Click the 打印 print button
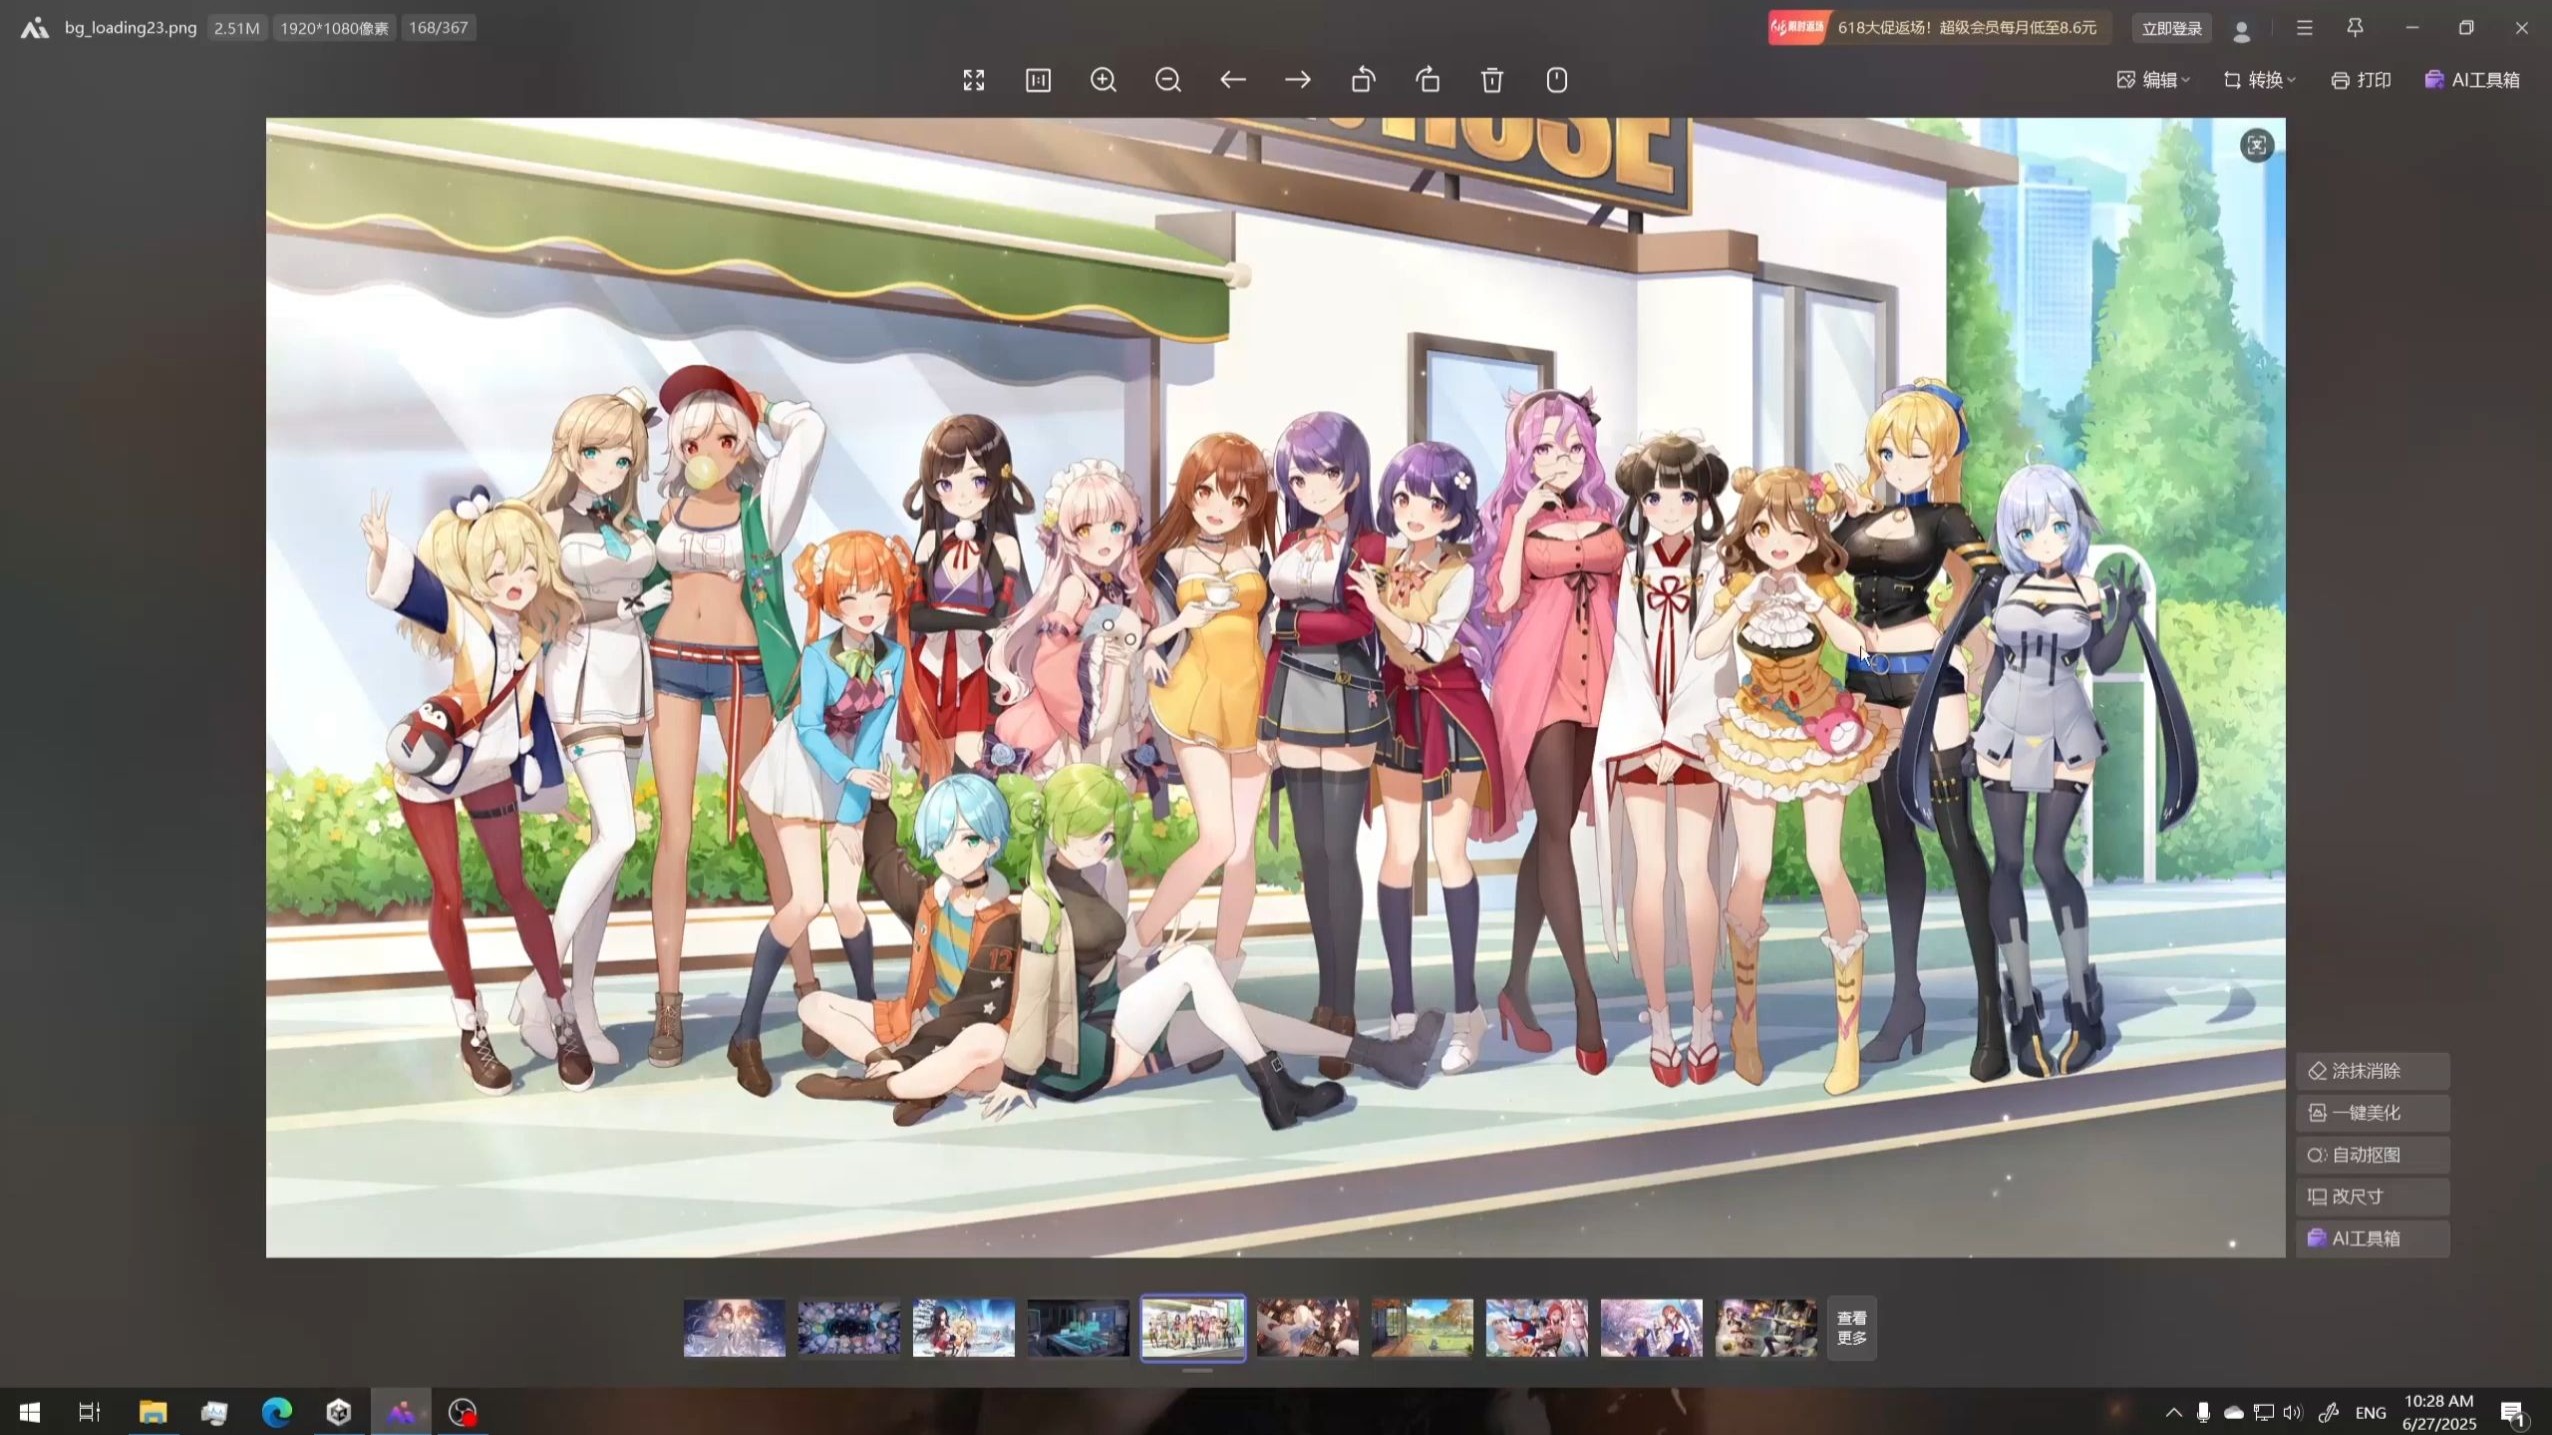This screenshot has width=2552, height=1435. [2360, 80]
